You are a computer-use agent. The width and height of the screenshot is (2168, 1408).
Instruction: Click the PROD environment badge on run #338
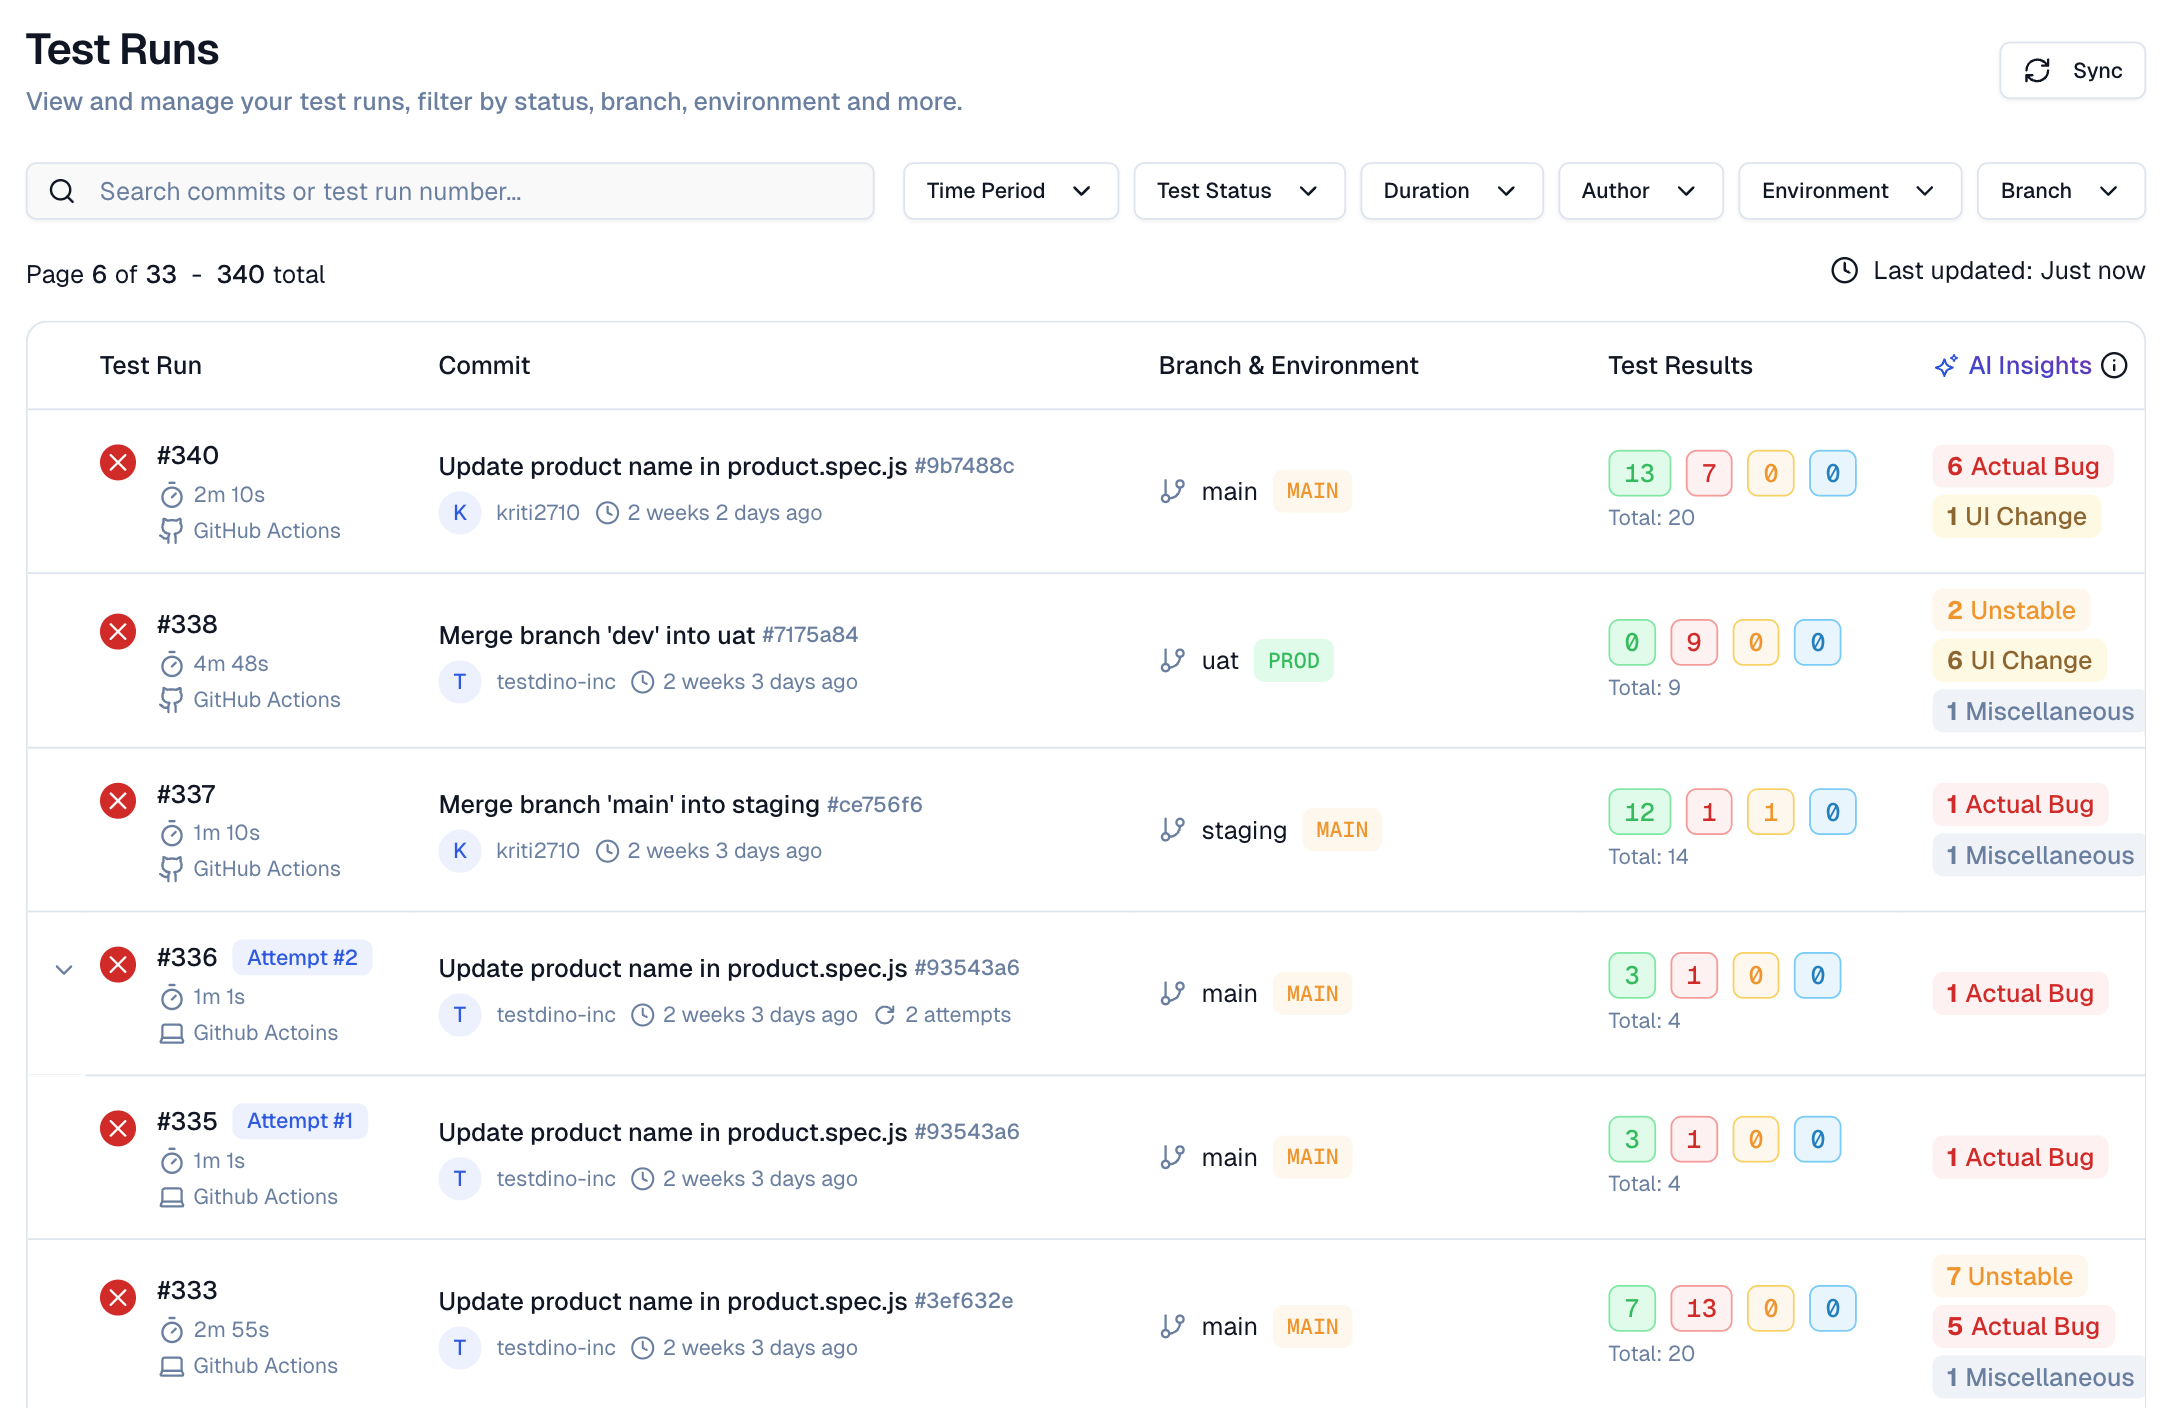pyautogui.click(x=1293, y=660)
